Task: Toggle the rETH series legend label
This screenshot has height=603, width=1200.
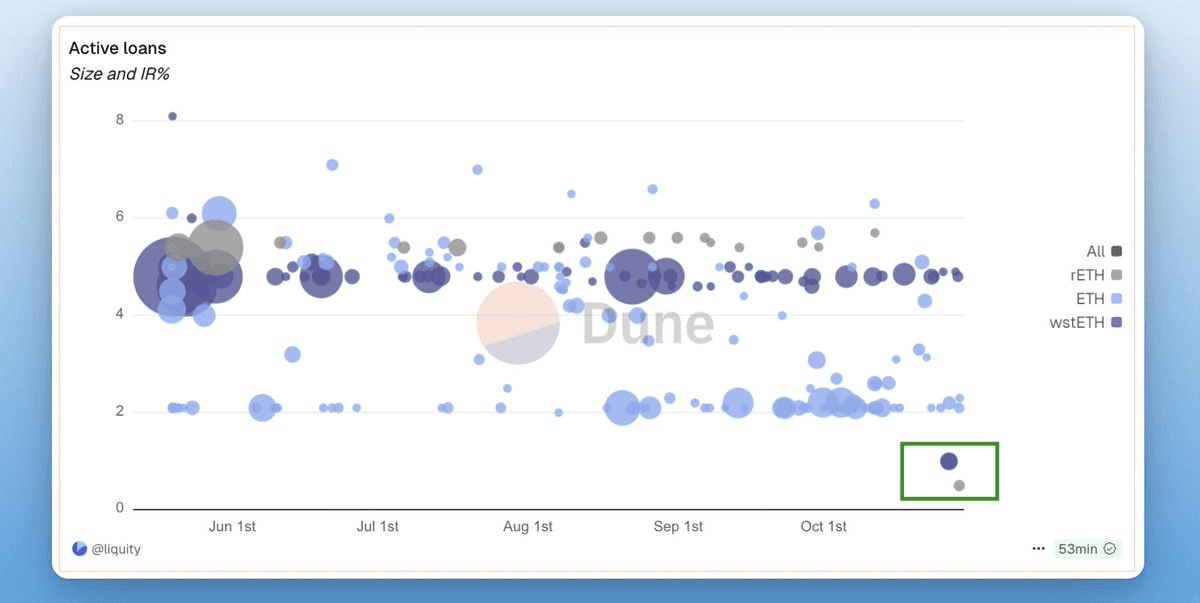Action: coord(1086,275)
